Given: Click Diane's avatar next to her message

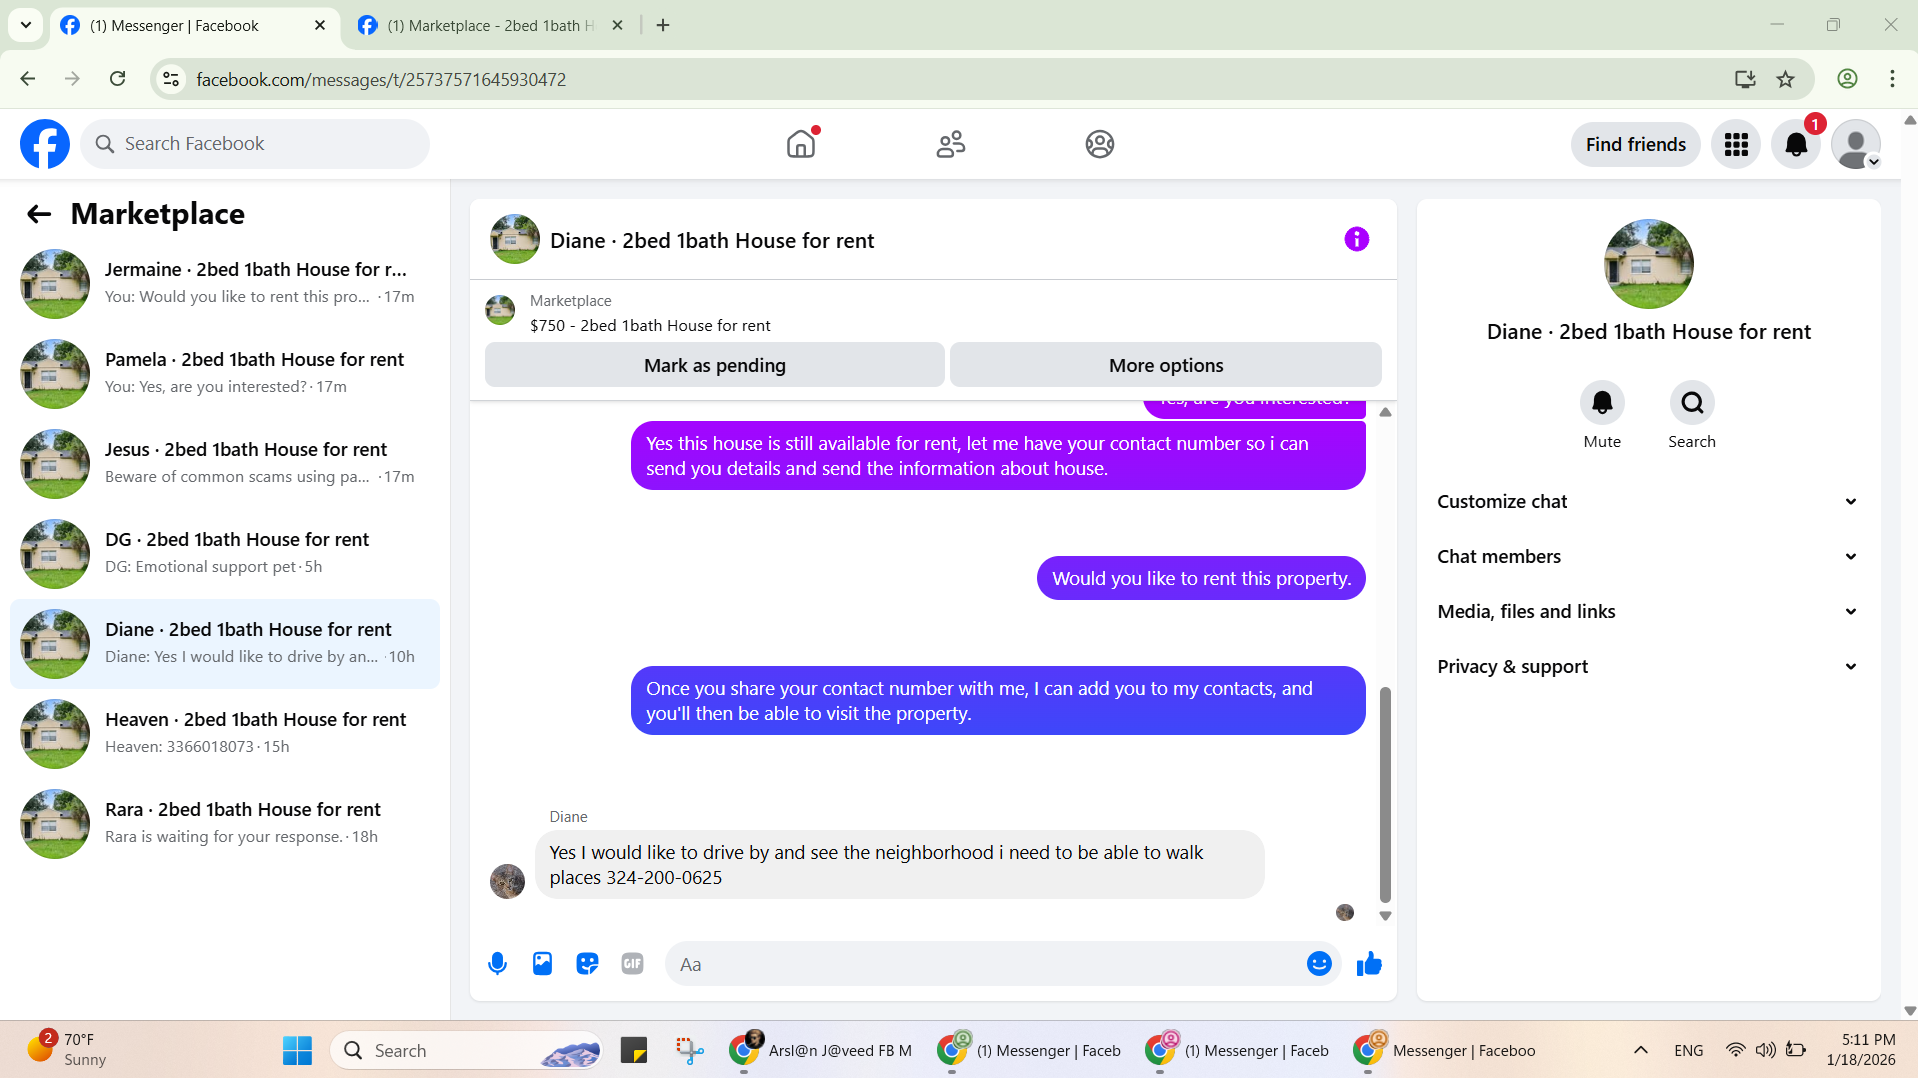Looking at the screenshot, I should (507, 881).
